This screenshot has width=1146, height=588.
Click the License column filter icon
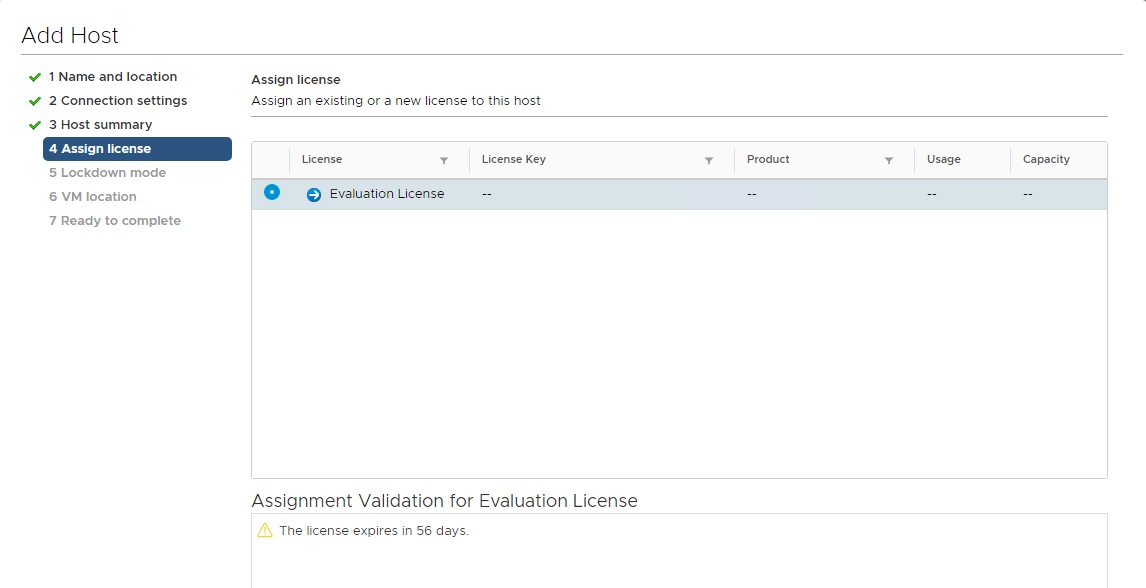(444, 161)
